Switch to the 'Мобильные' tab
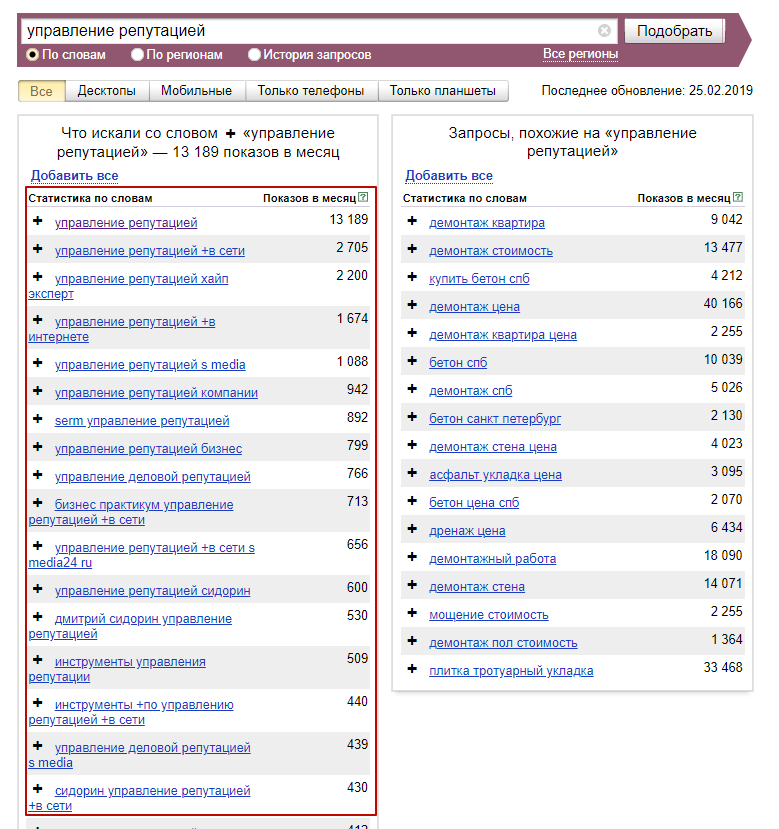 tap(197, 91)
